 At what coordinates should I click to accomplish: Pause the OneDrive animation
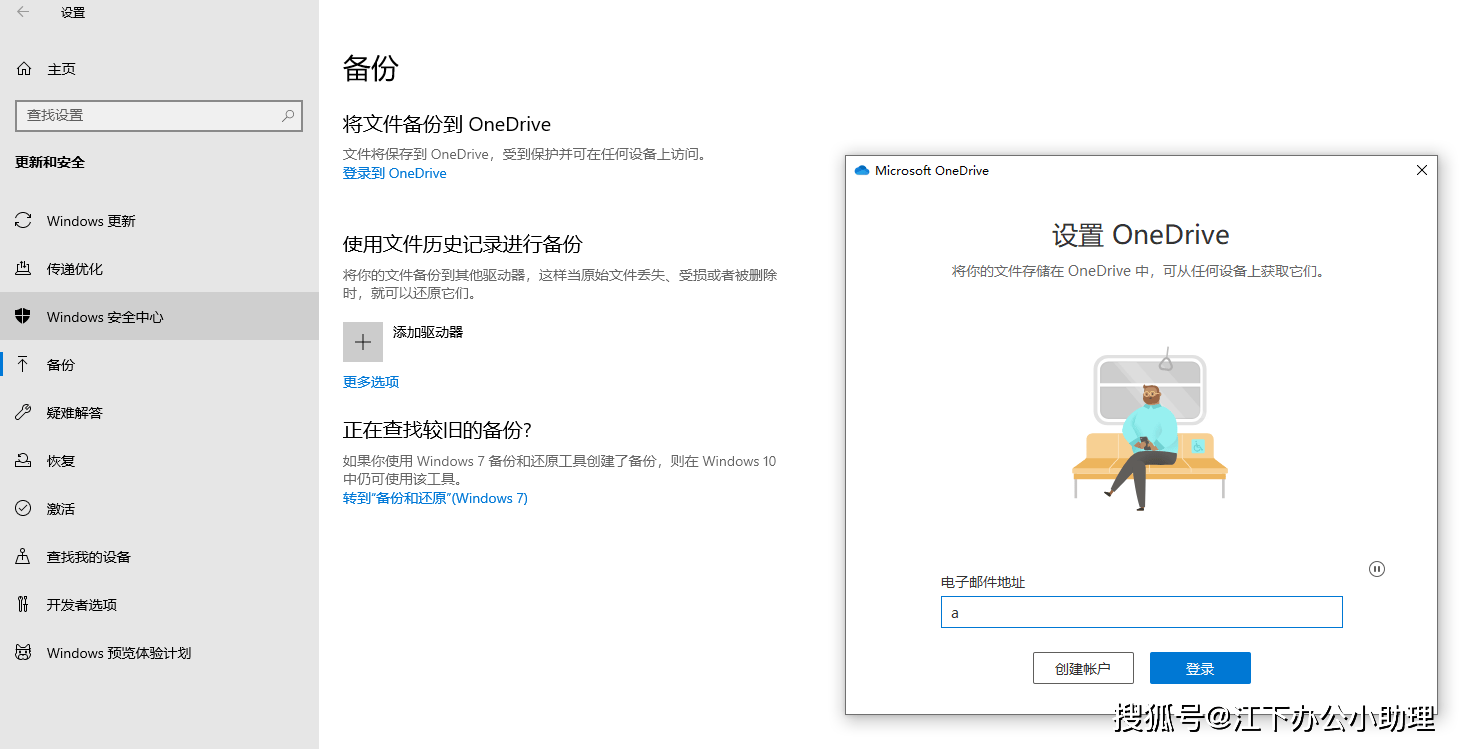pos(1377,569)
